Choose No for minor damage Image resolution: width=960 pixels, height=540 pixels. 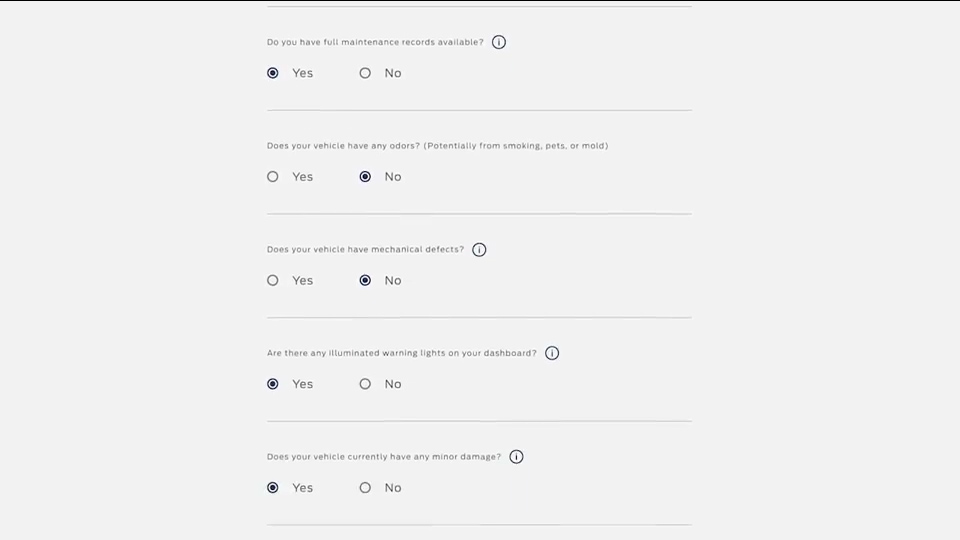tap(366, 487)
